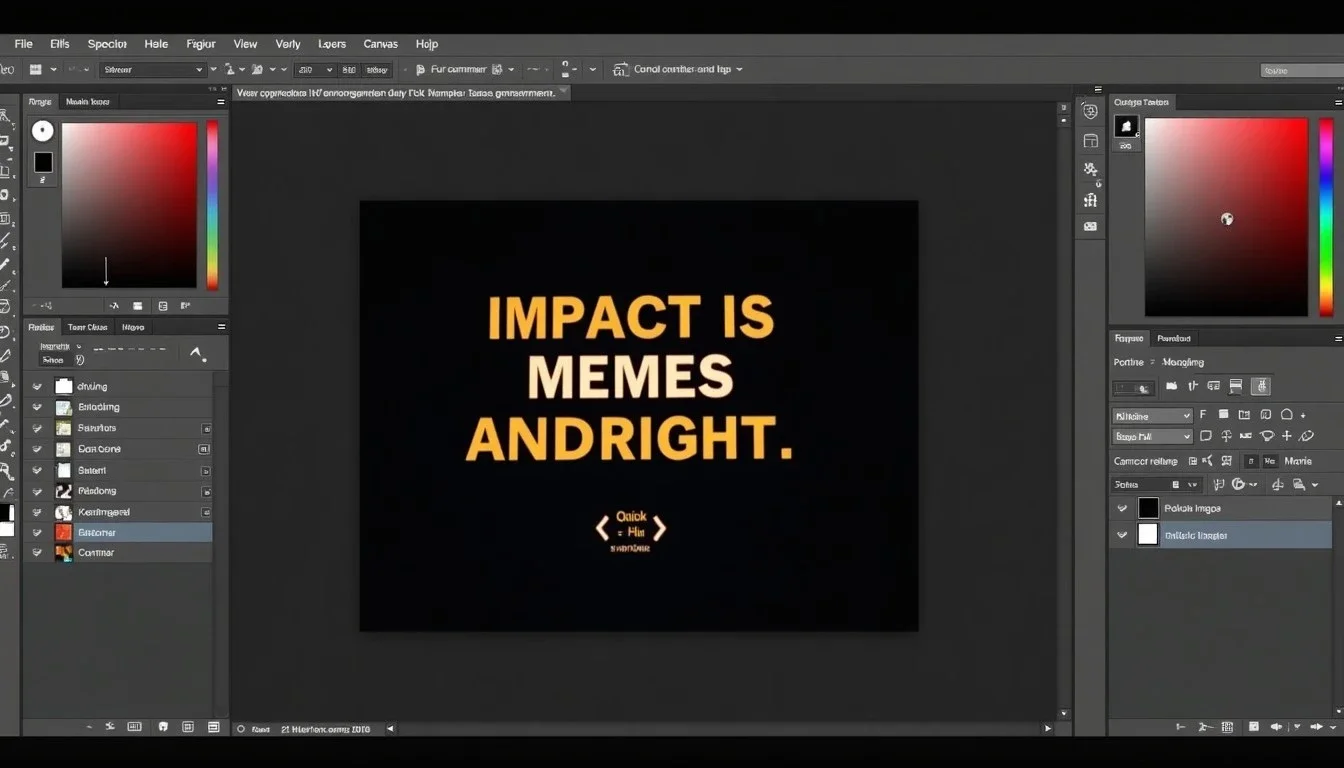Click the lock icon on Banrlors layer row
1344x768 pixels.
click(x=205, y=428)
